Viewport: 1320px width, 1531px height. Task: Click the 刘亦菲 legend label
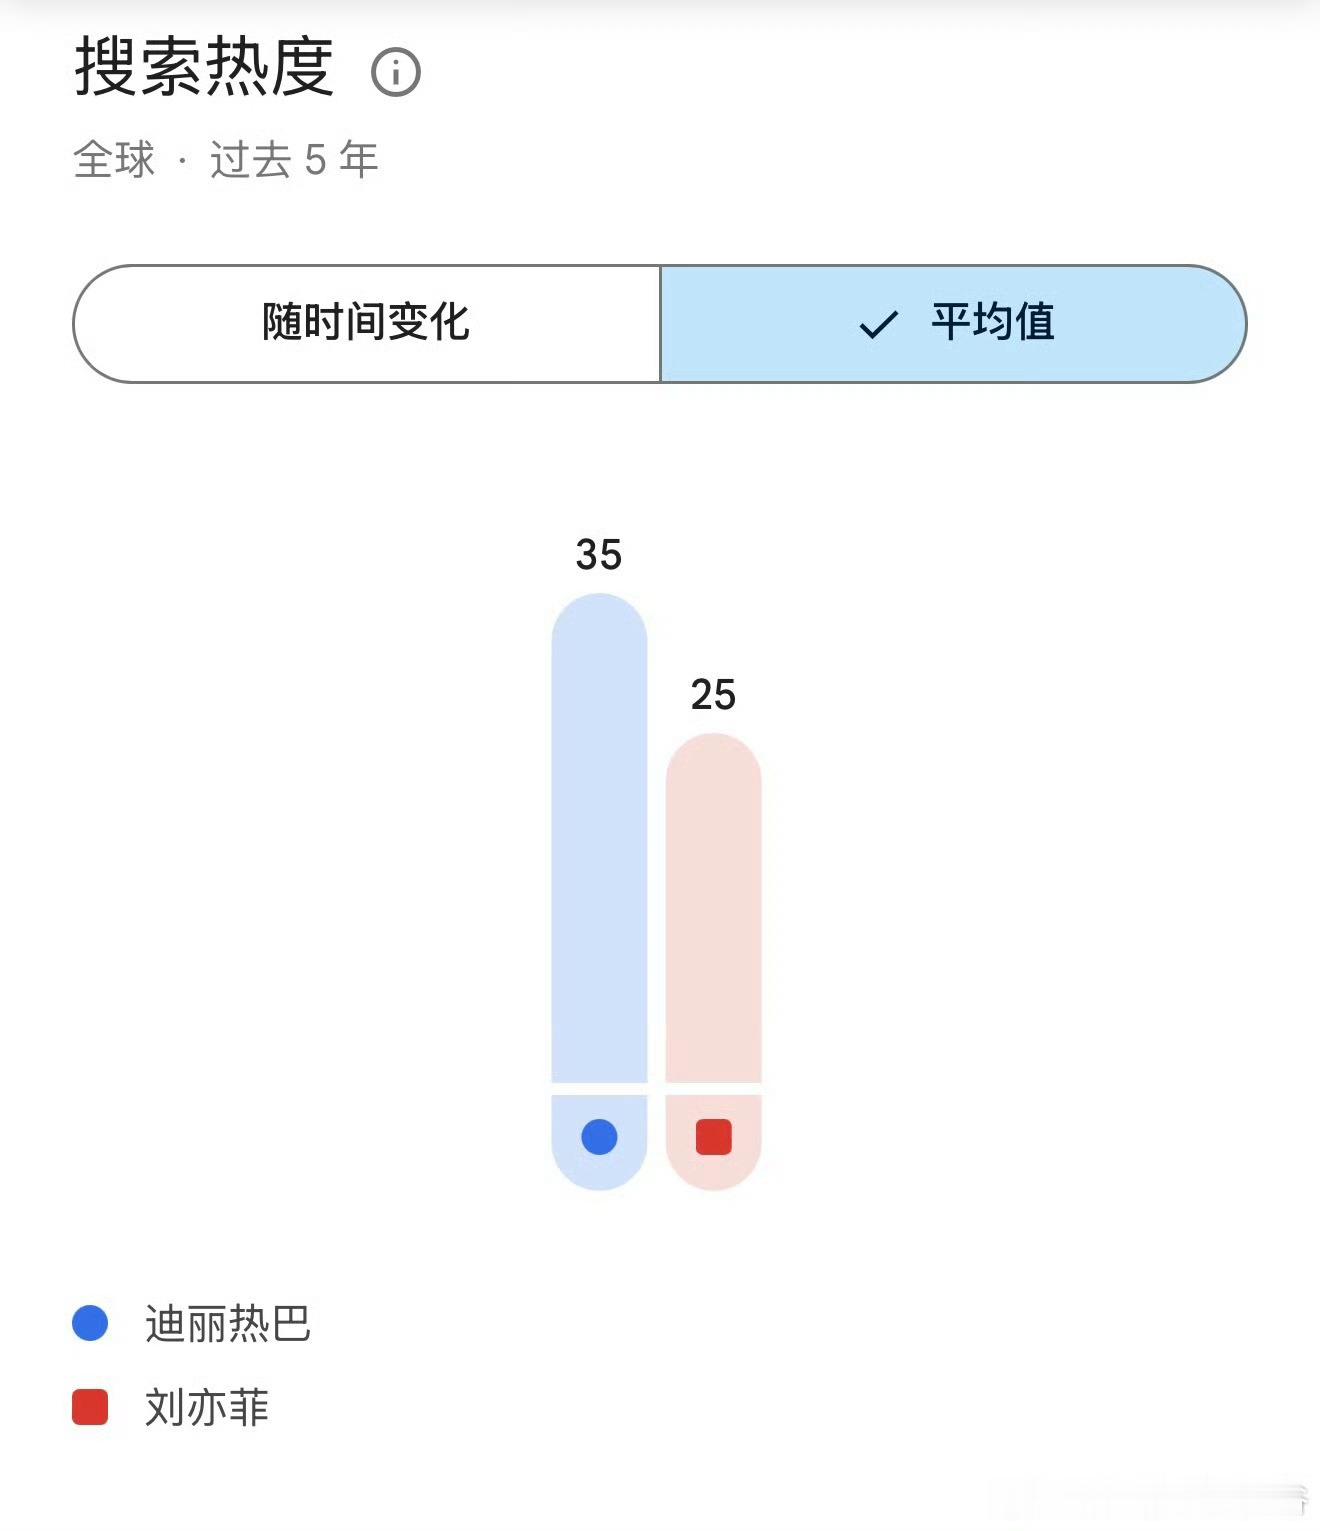coord(207,1407)
